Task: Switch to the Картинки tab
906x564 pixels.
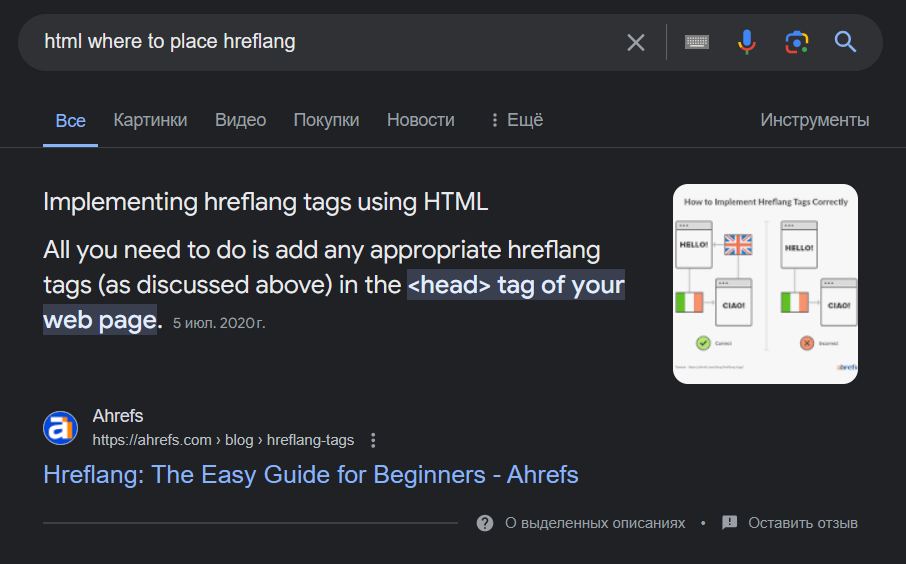Action: [x=150, y=120]
